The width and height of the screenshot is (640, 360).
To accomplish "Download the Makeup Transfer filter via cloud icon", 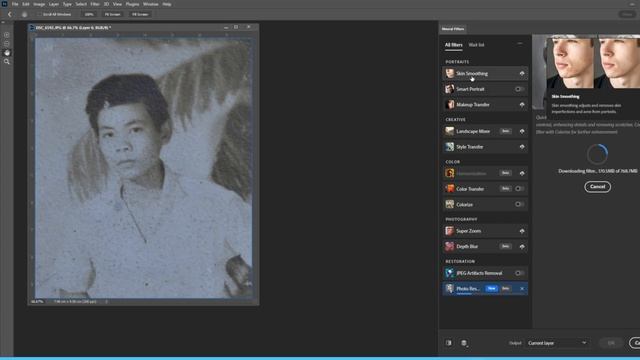I will pos(522,104).
